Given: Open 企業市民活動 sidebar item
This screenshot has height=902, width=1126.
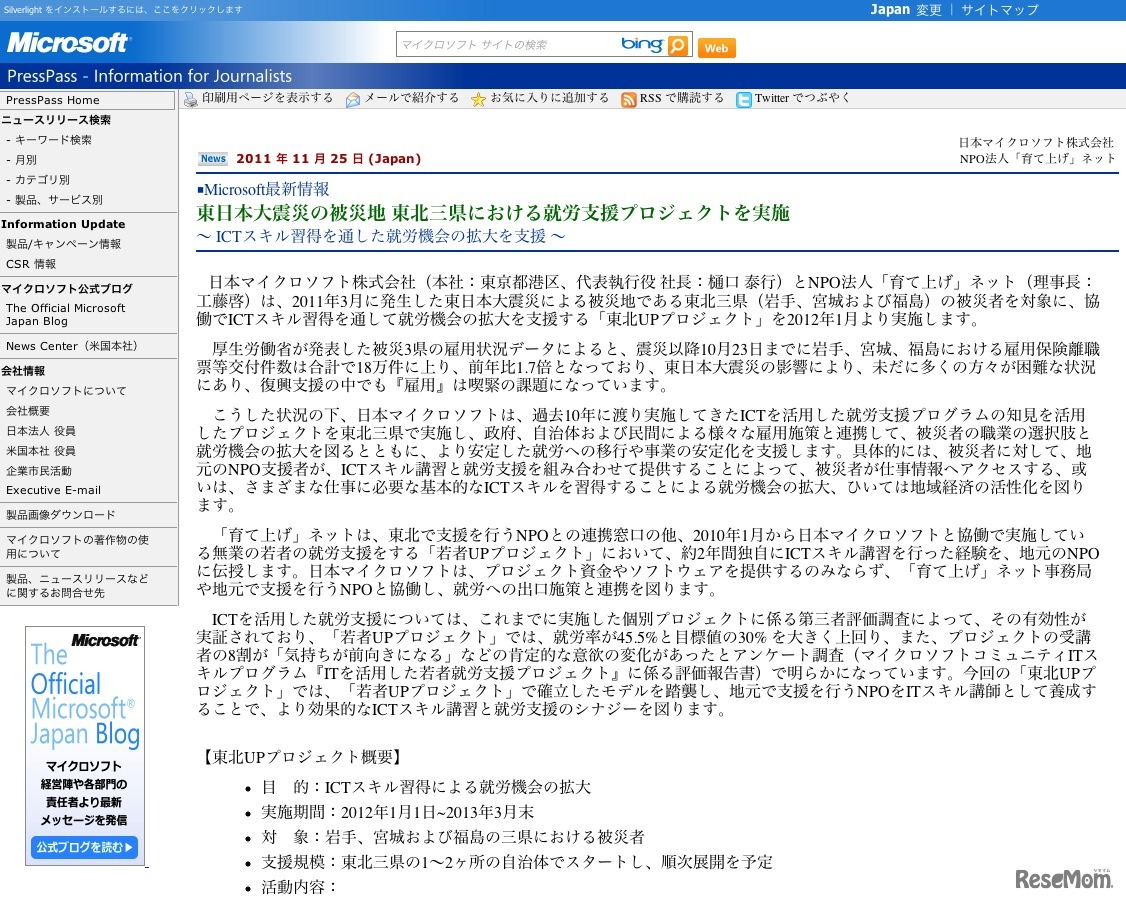Looking at the screenshot, I should (x=39, y=471).
